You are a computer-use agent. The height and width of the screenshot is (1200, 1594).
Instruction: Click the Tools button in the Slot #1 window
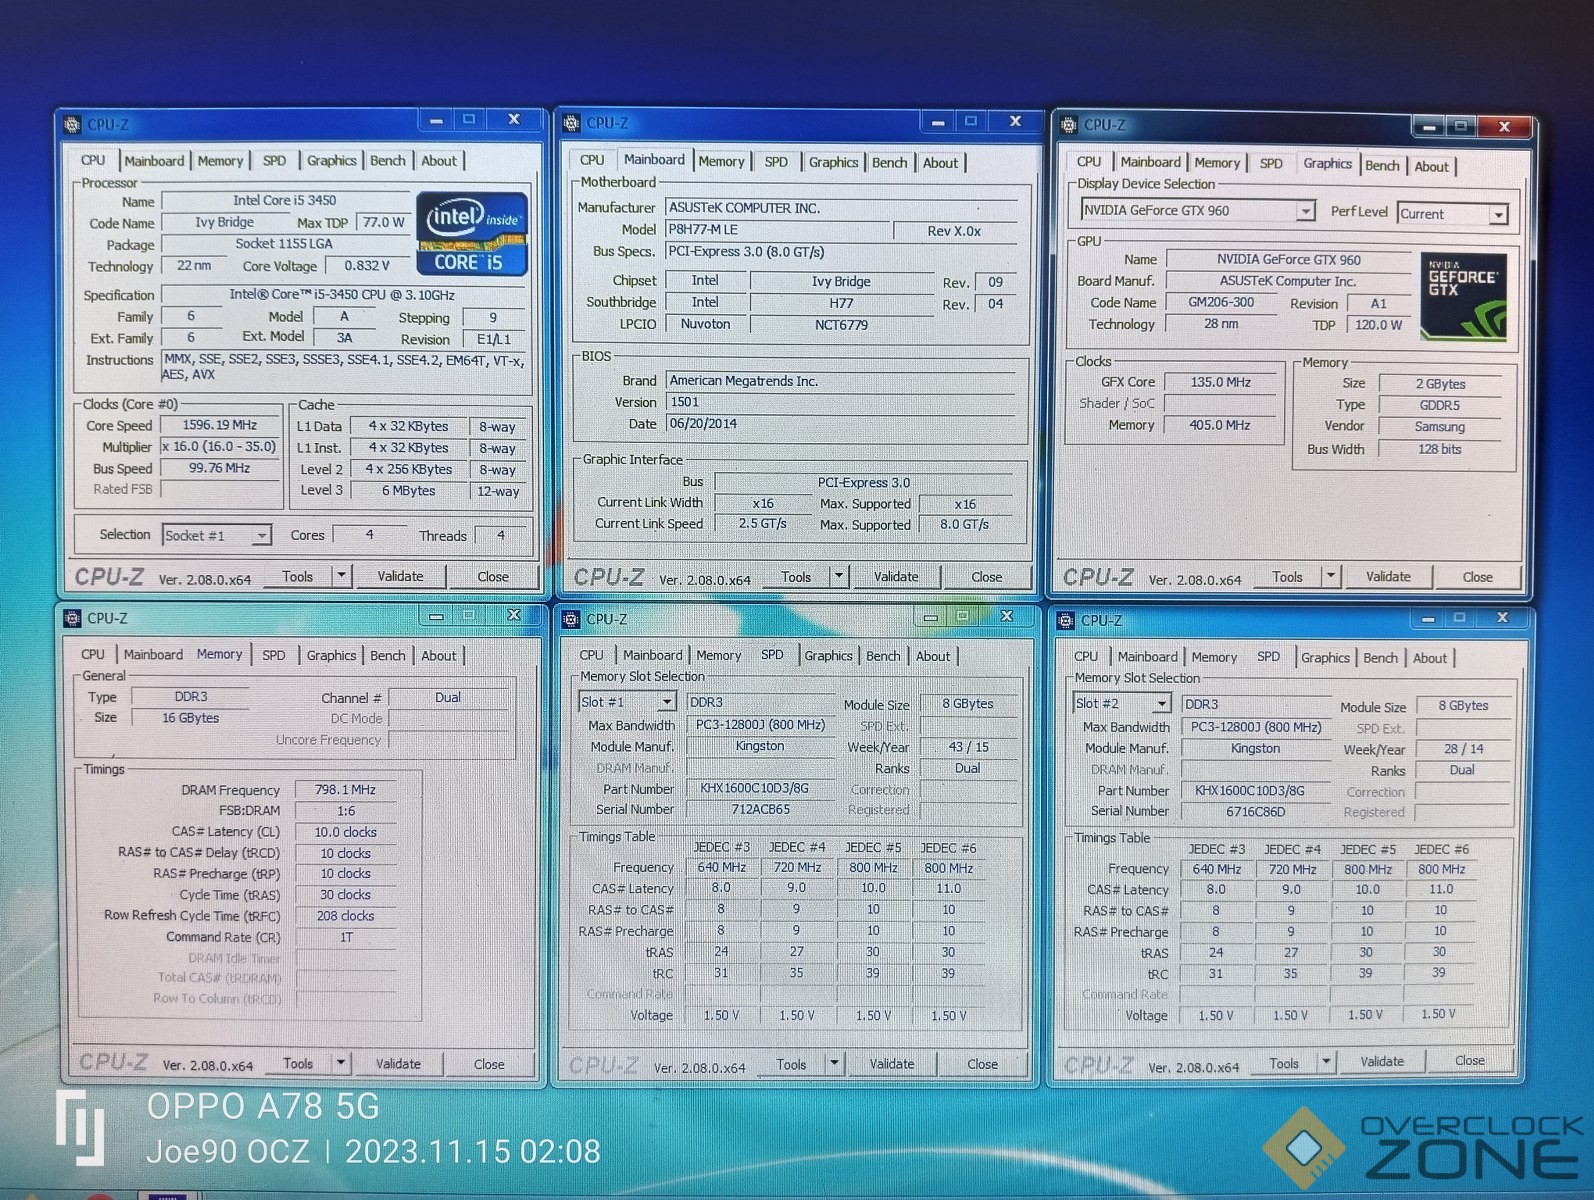point(791,1064)
